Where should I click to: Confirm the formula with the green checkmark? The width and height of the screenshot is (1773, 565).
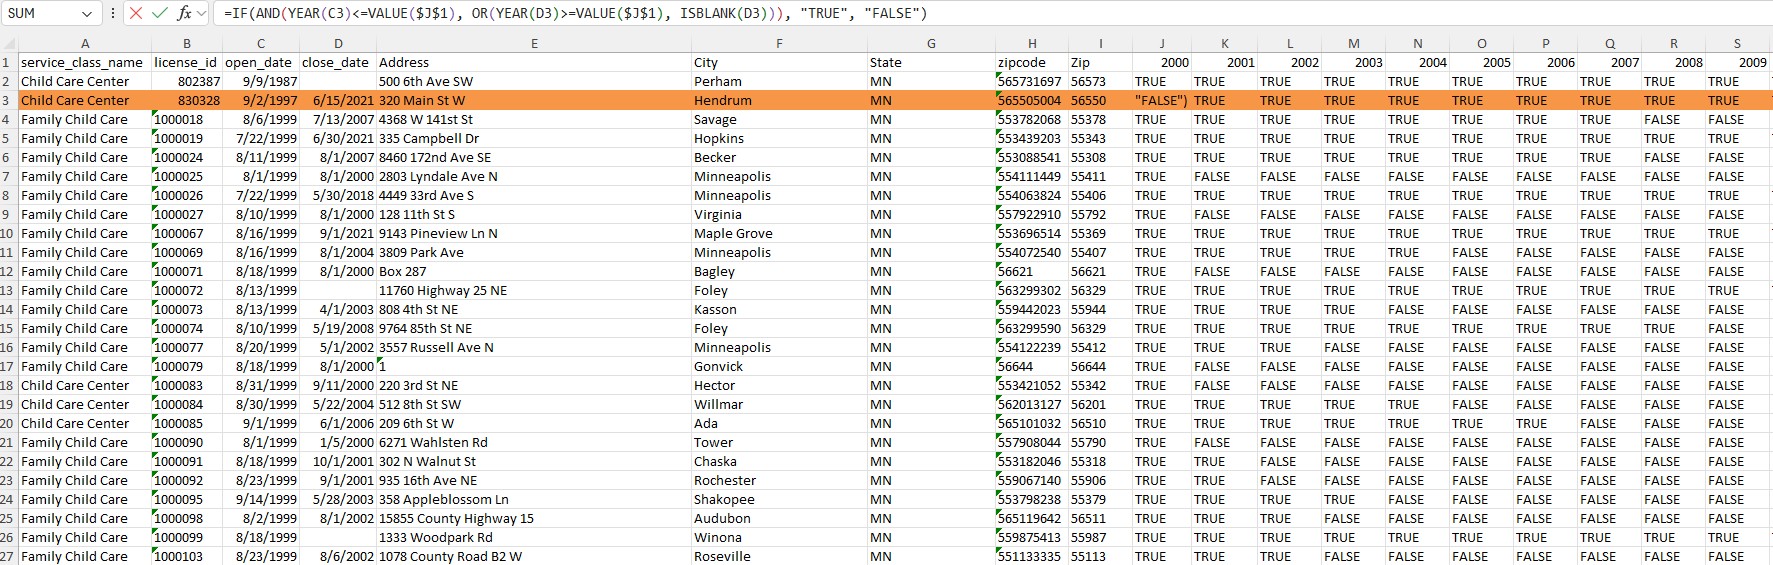click(160, 13)
